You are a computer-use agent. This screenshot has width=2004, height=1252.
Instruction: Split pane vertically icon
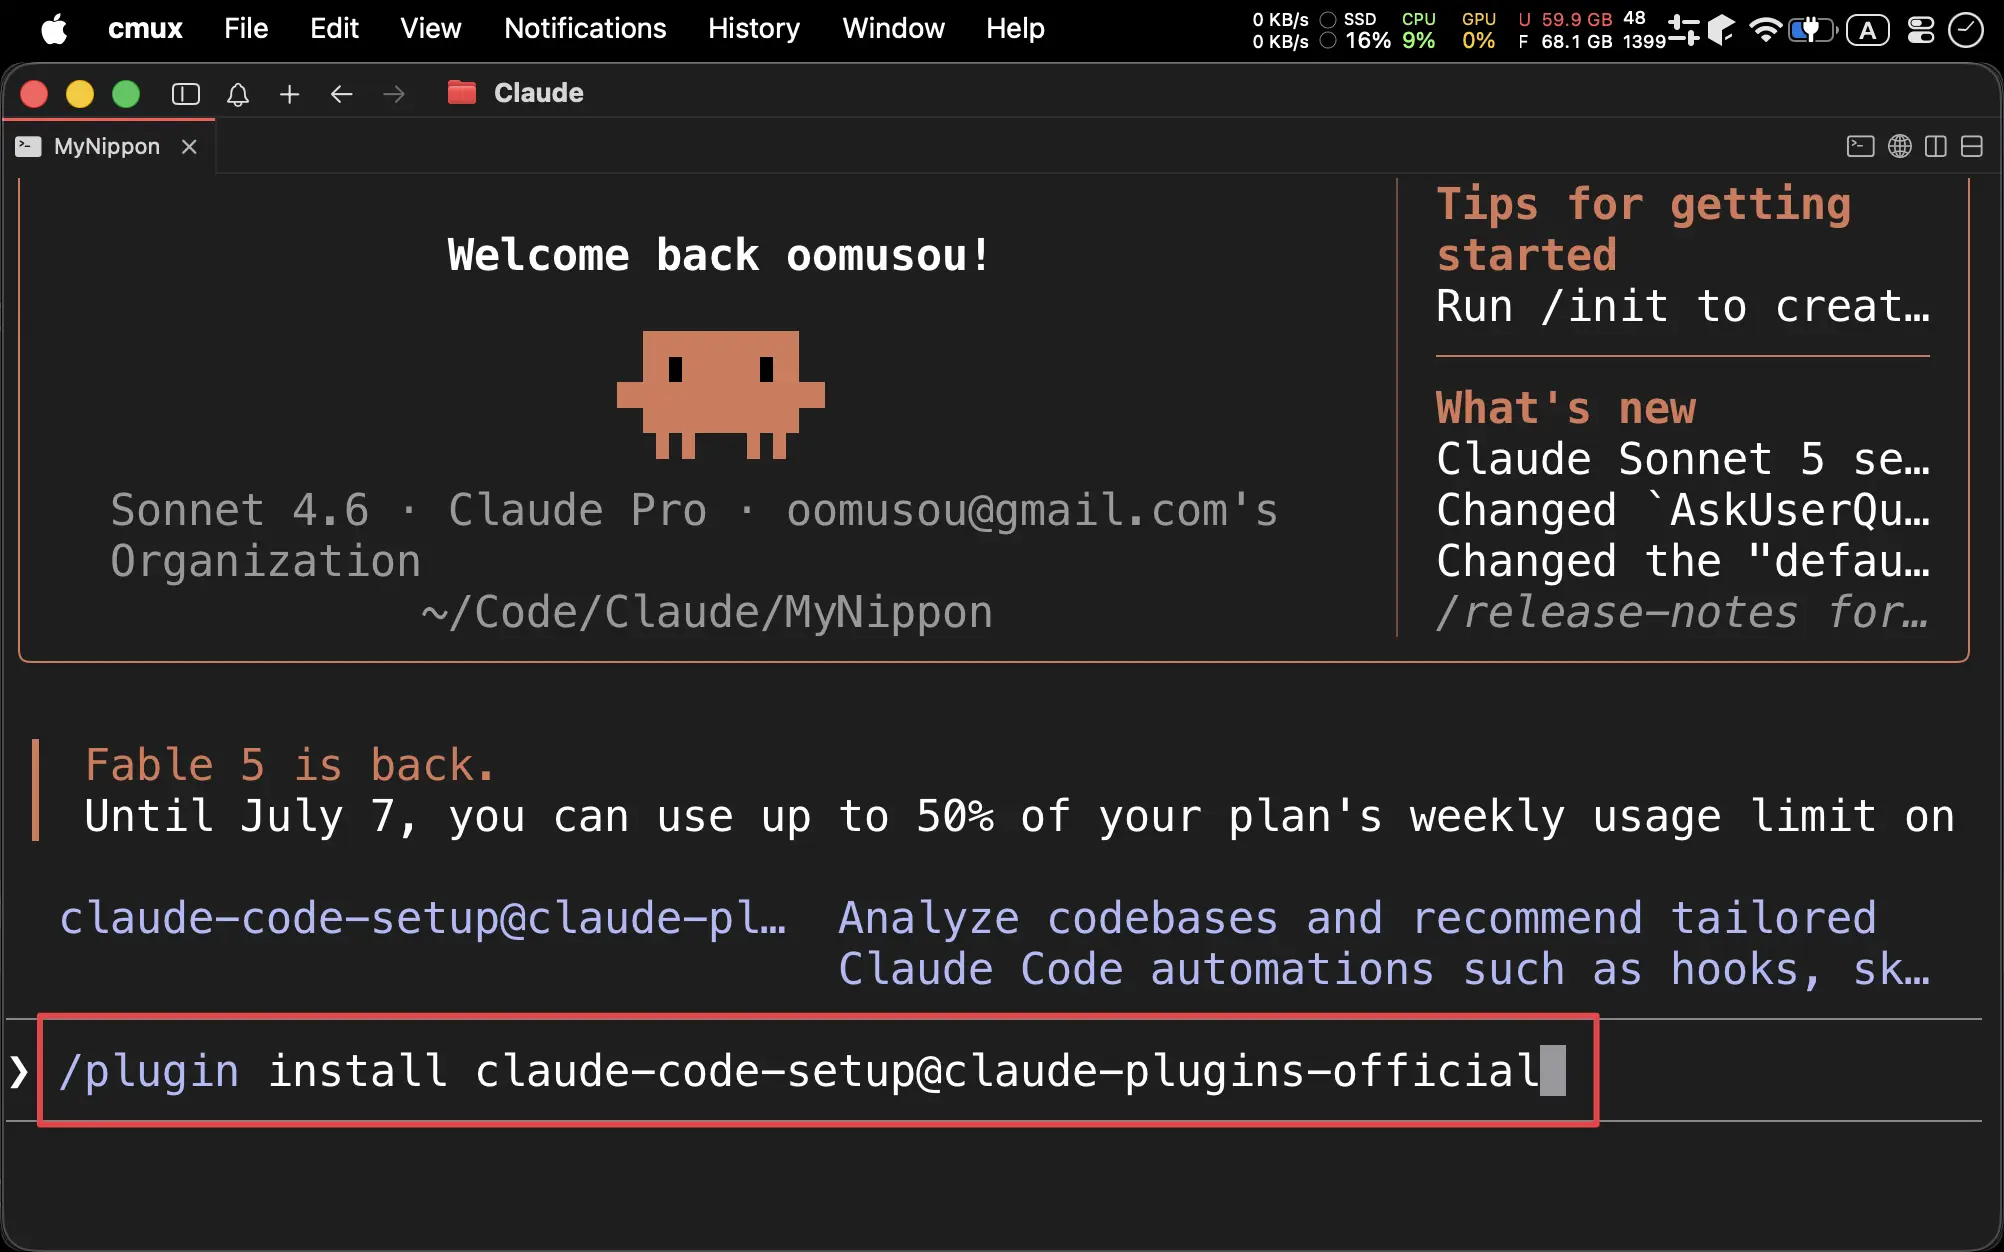(1936, 146)
